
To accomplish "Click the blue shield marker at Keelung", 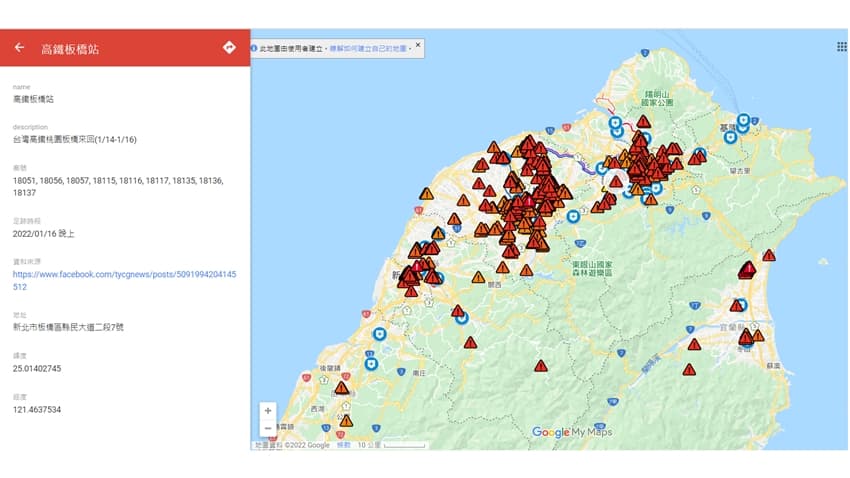I will 744,120.
